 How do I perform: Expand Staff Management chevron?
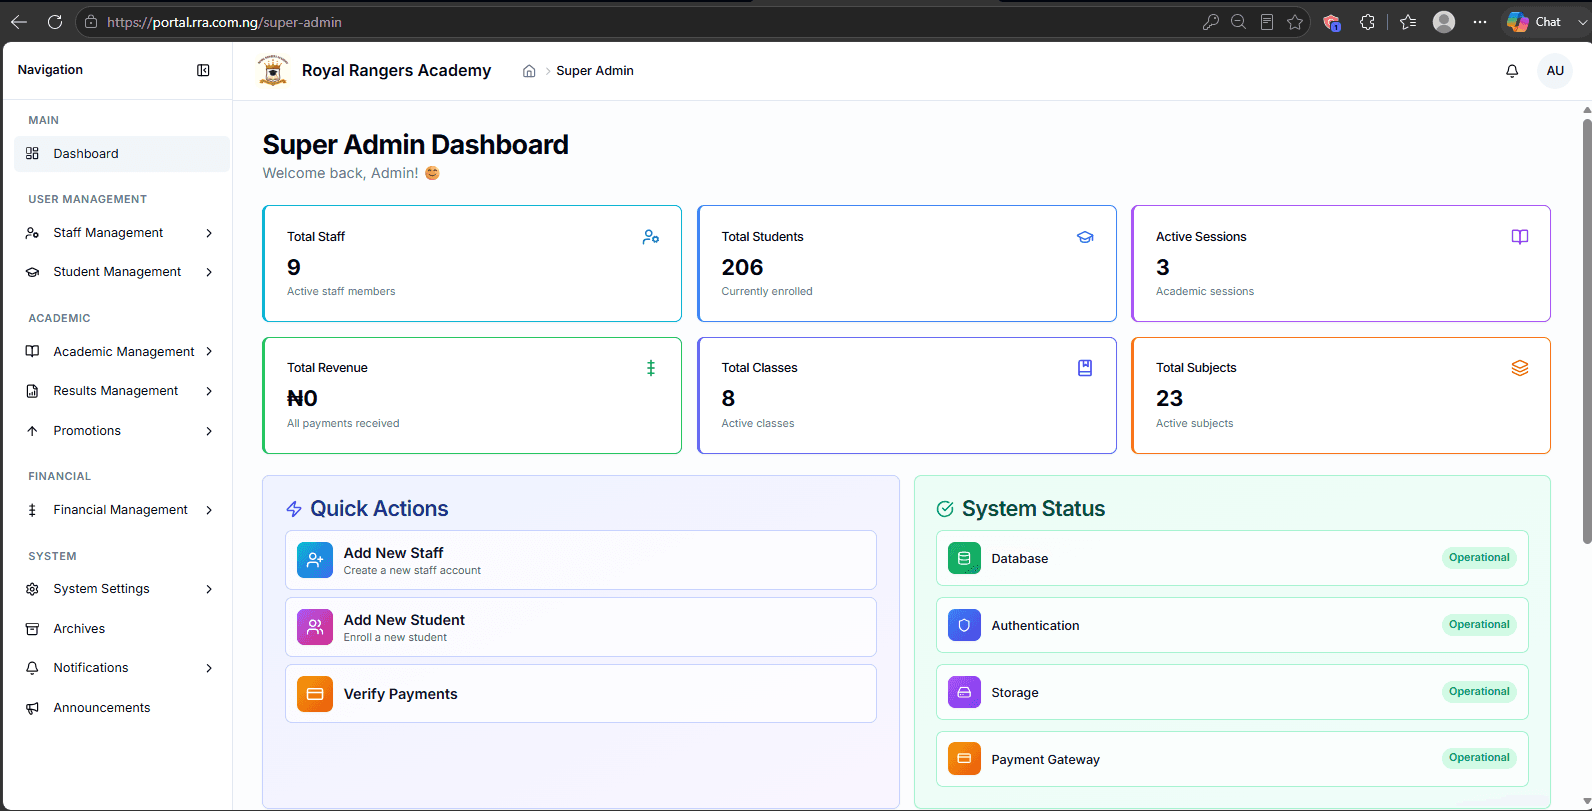coord(209,233)
